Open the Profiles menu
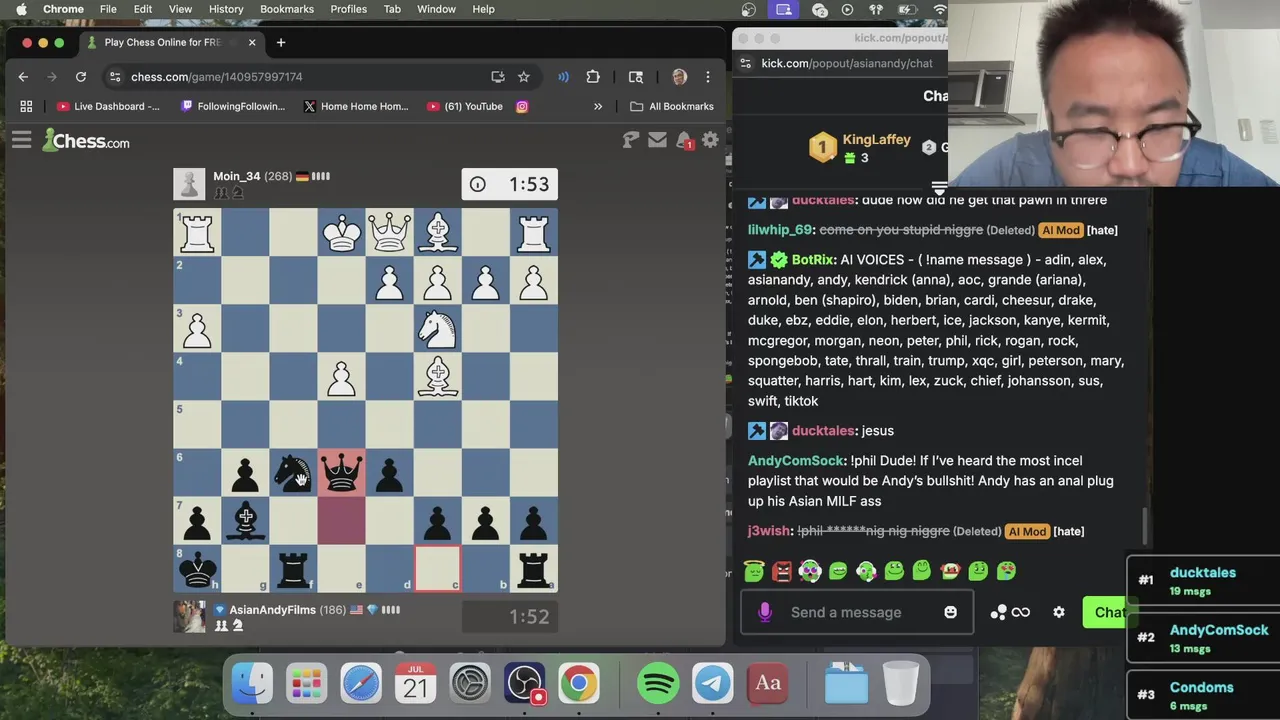This screenshot has height=720, width=1280. pos(349,9)
